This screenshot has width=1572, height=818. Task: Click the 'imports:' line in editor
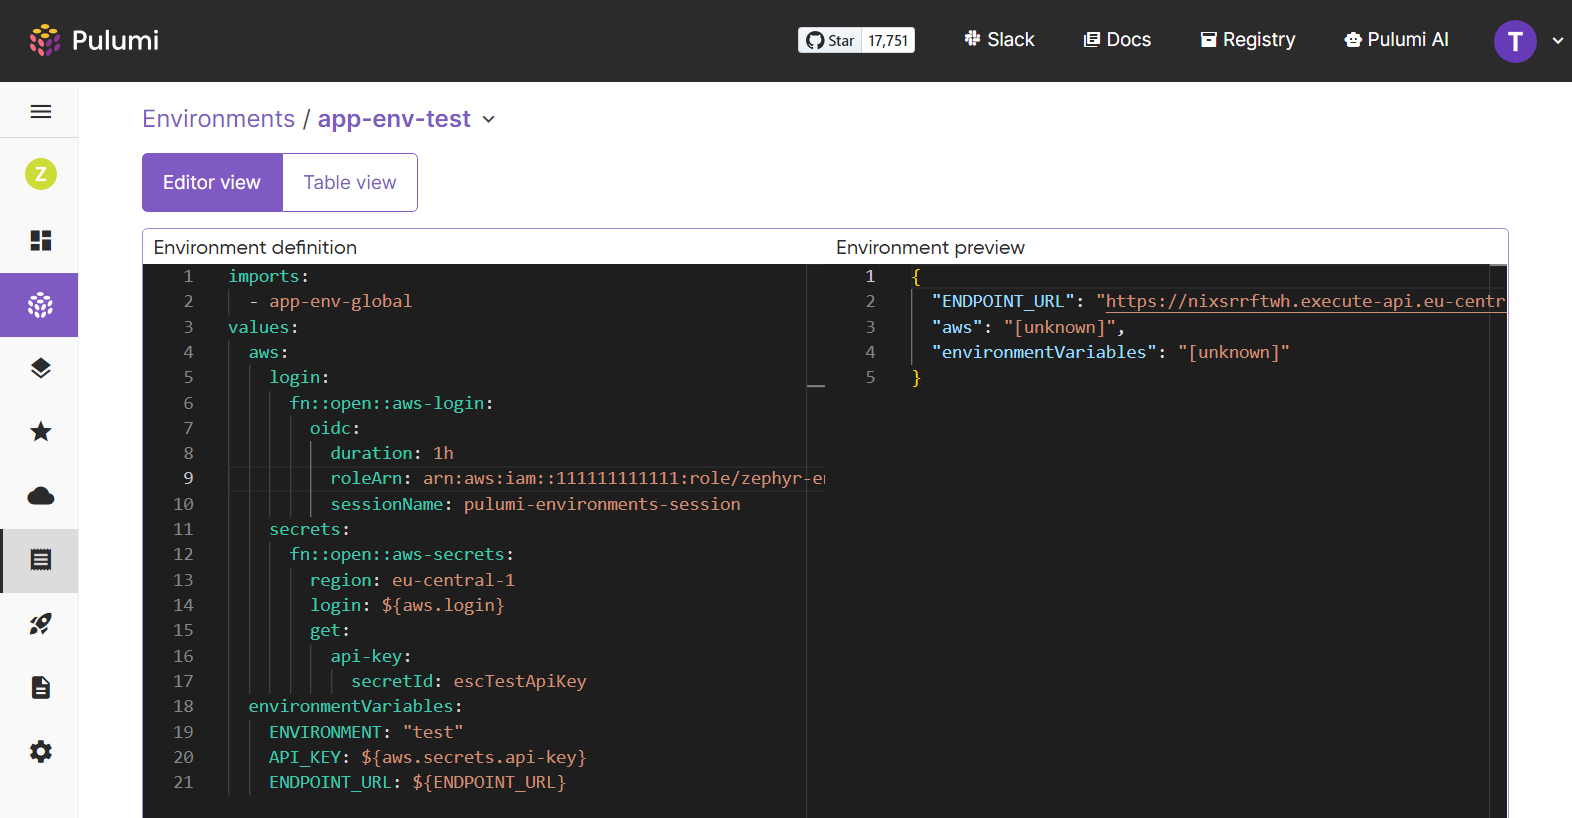tap(268, 276)
